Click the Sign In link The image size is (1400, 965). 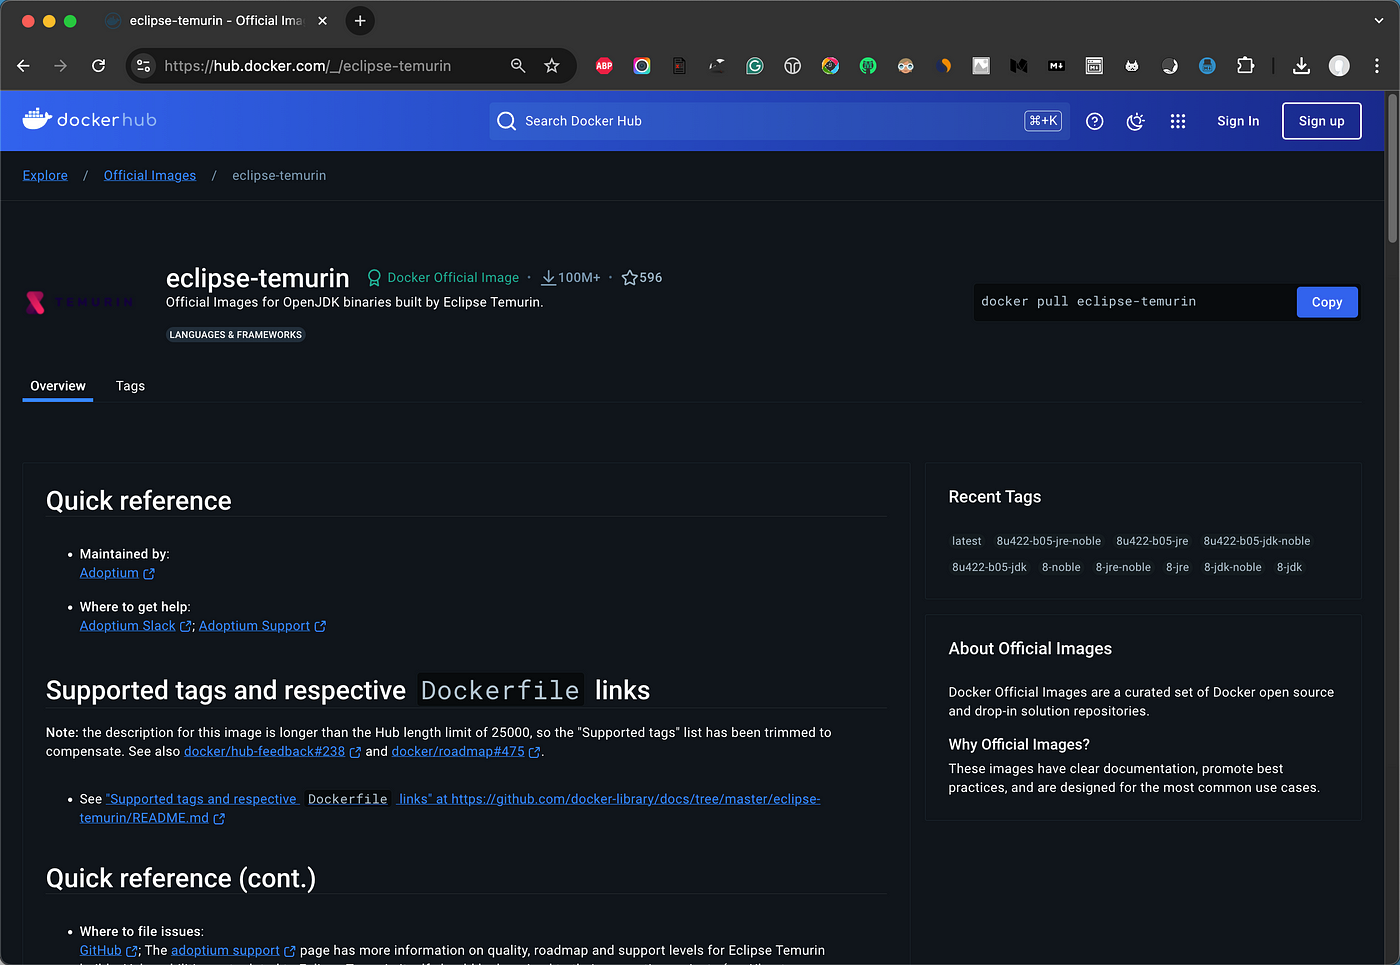1238,121
